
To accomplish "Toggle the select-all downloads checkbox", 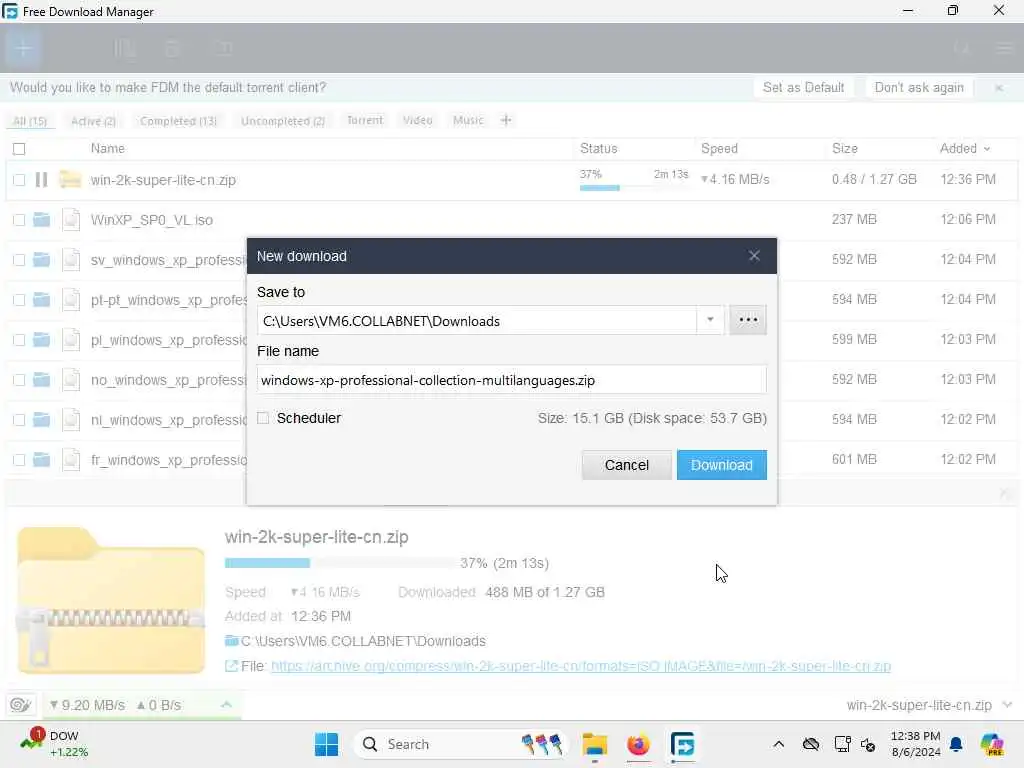I will pyautogui.click(x=19, y=149).
